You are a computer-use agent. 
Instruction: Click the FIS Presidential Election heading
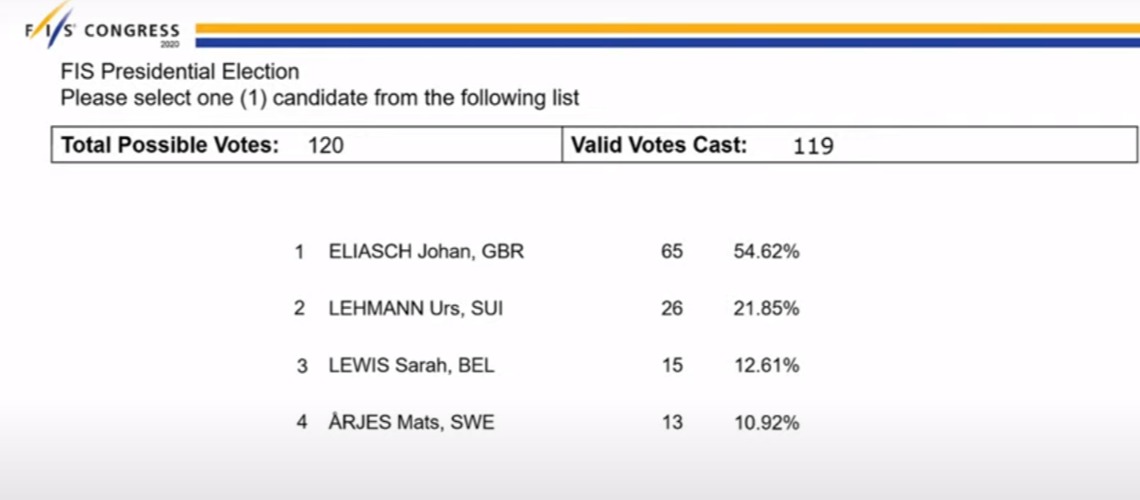180,72
